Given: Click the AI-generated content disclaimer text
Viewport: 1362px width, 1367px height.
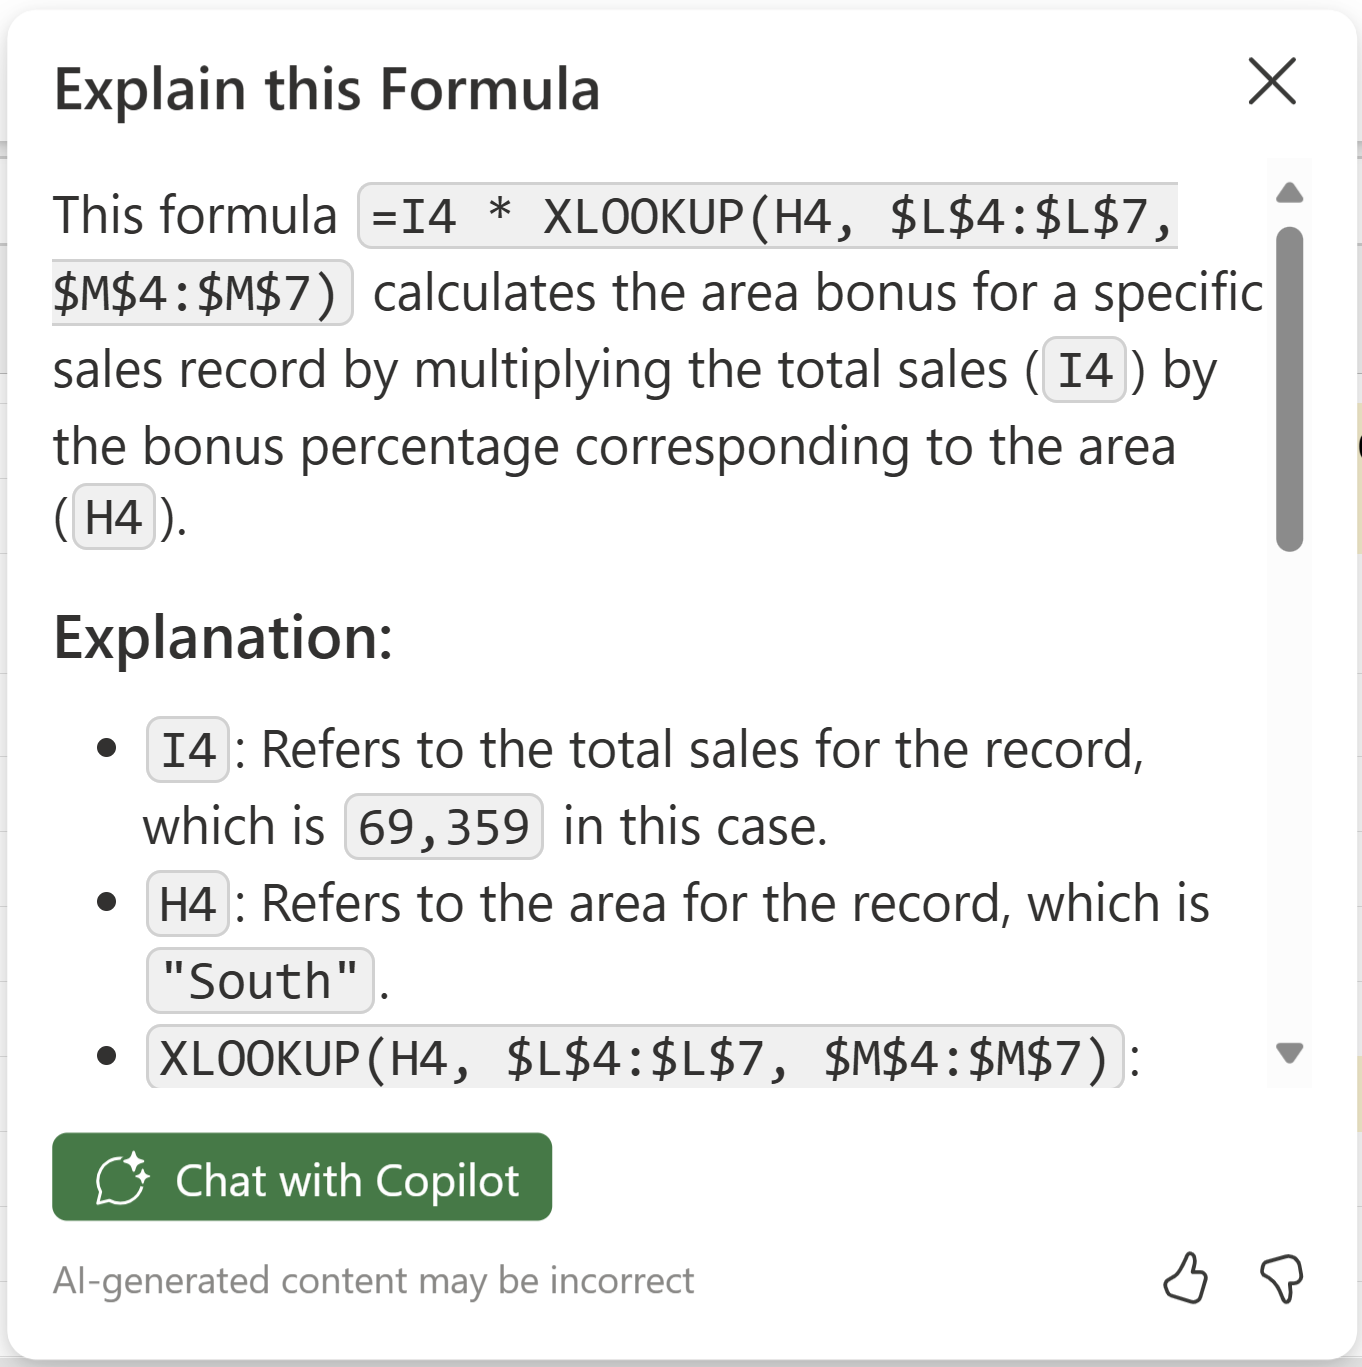Looking at the screenshot, I should pos(373,1281).
